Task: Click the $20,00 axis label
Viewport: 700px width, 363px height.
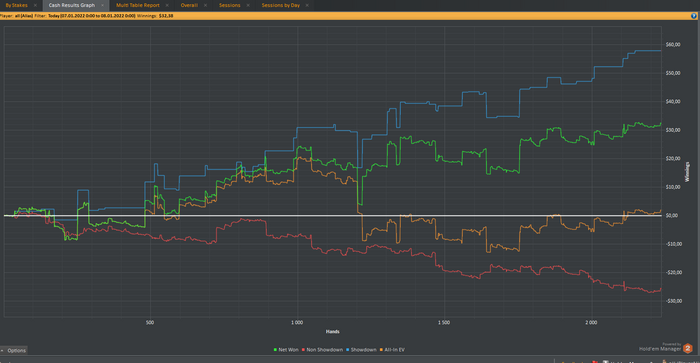Action: click(673, 159)
